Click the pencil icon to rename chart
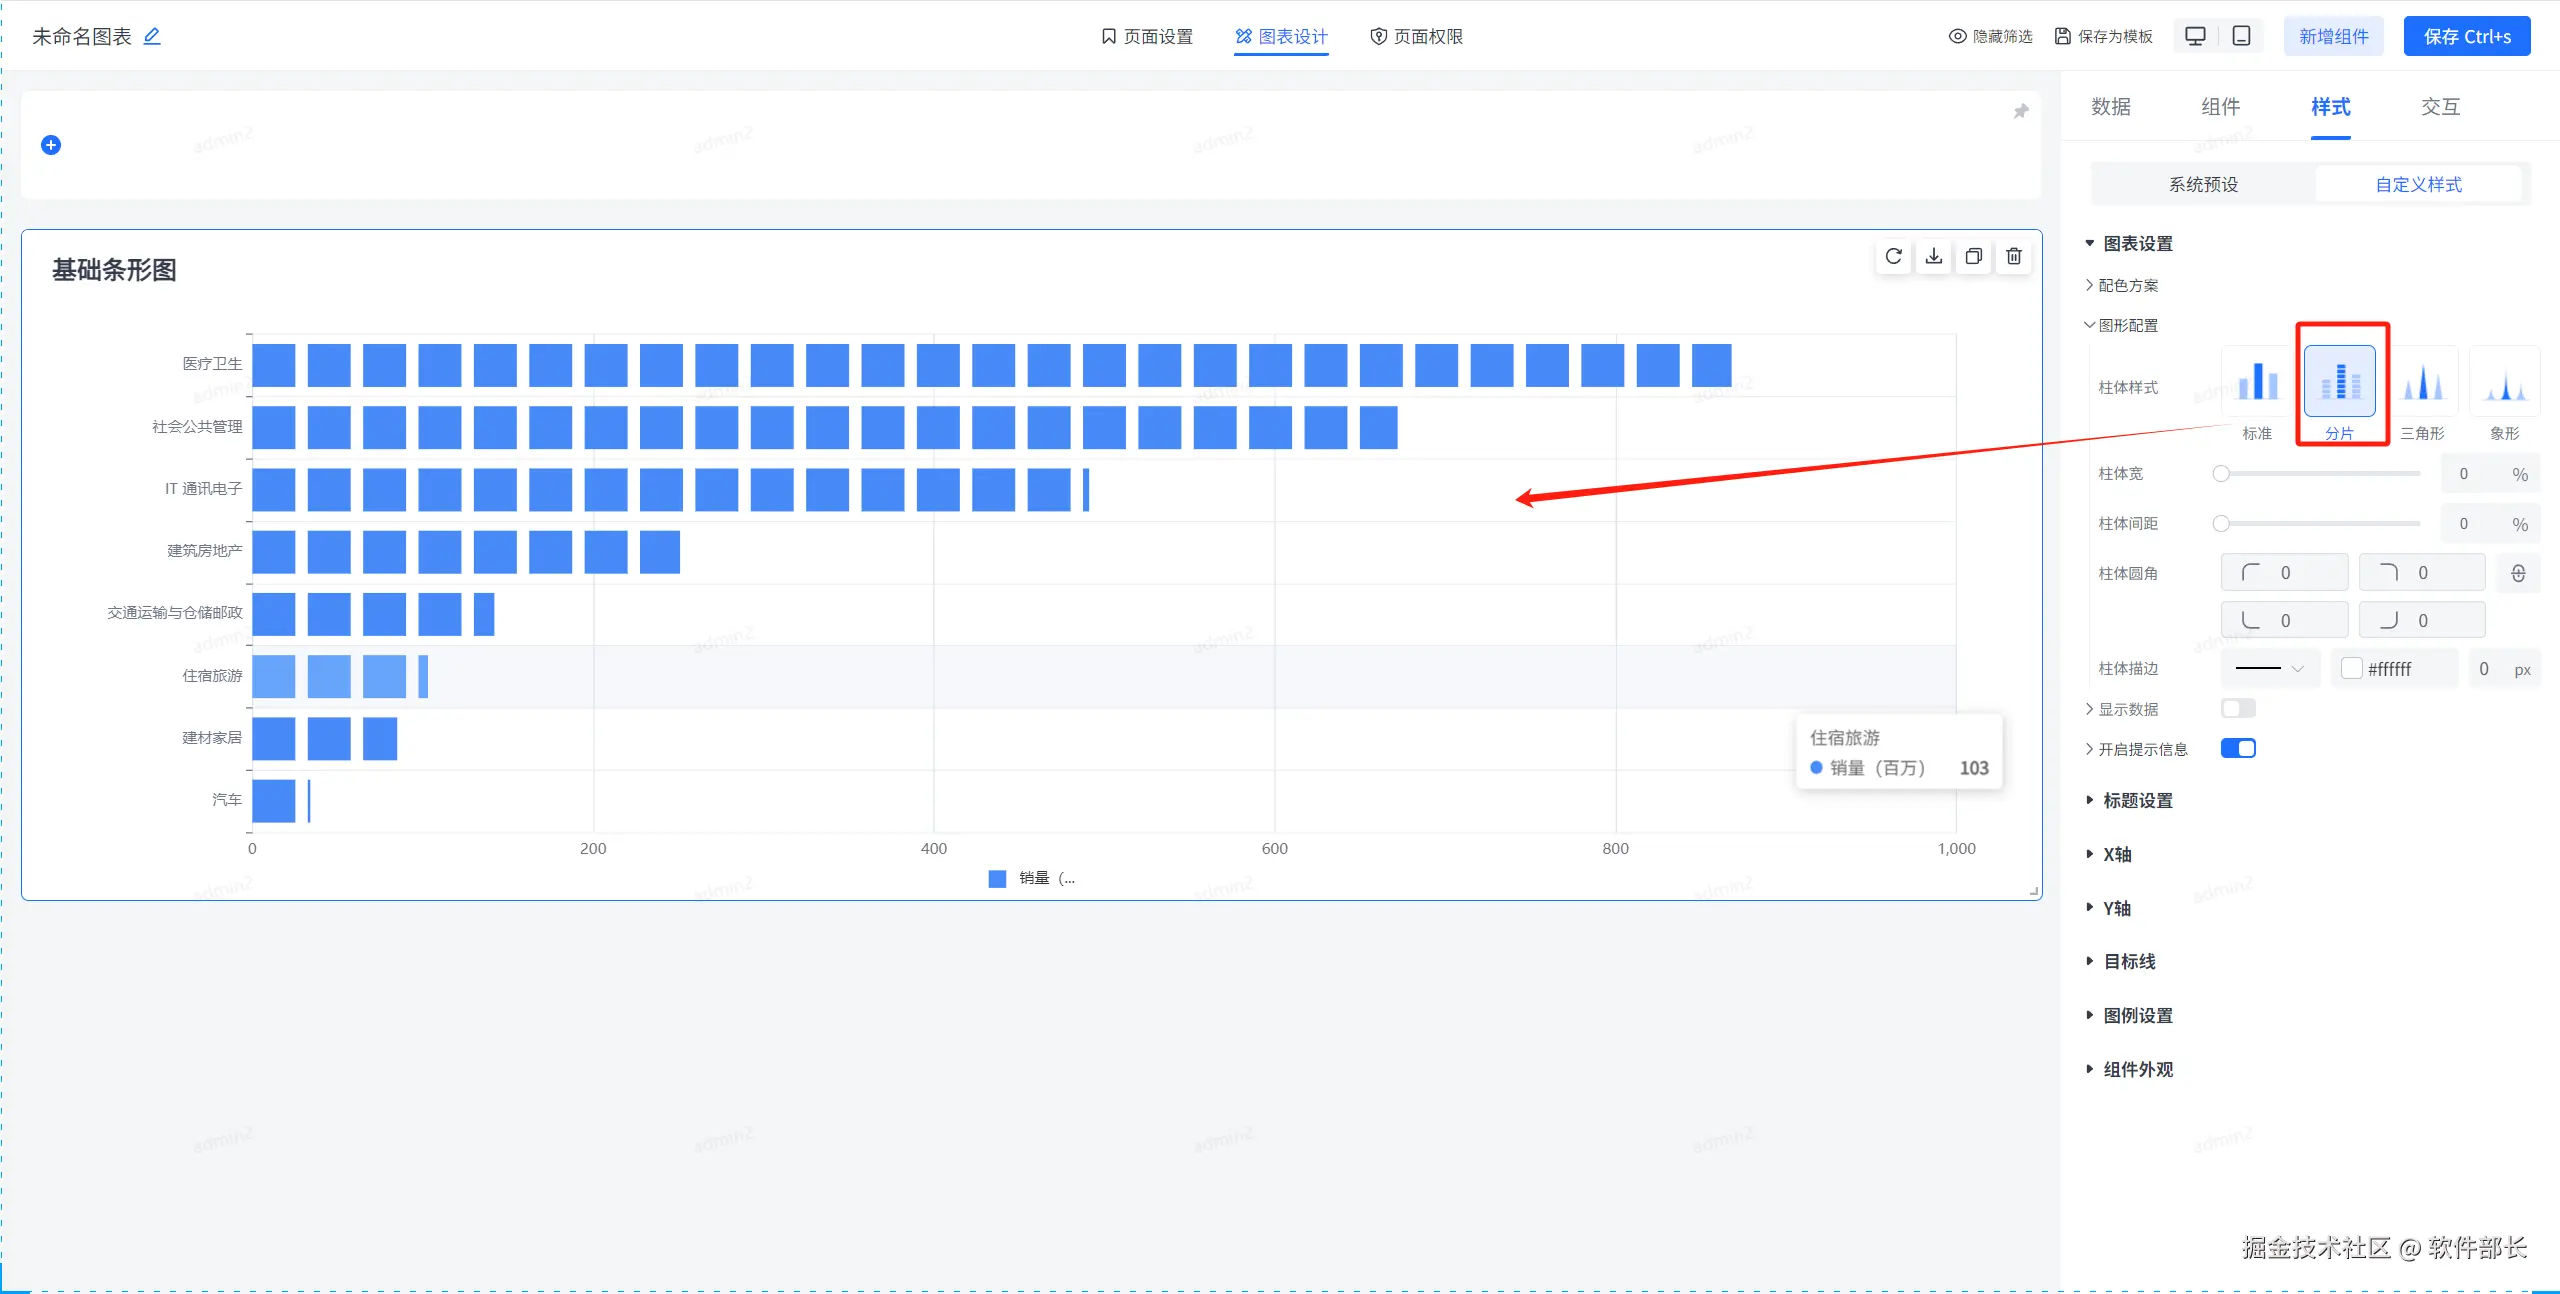The image size is (2560, 1294). pyautogui.click(x=152, y=37)
